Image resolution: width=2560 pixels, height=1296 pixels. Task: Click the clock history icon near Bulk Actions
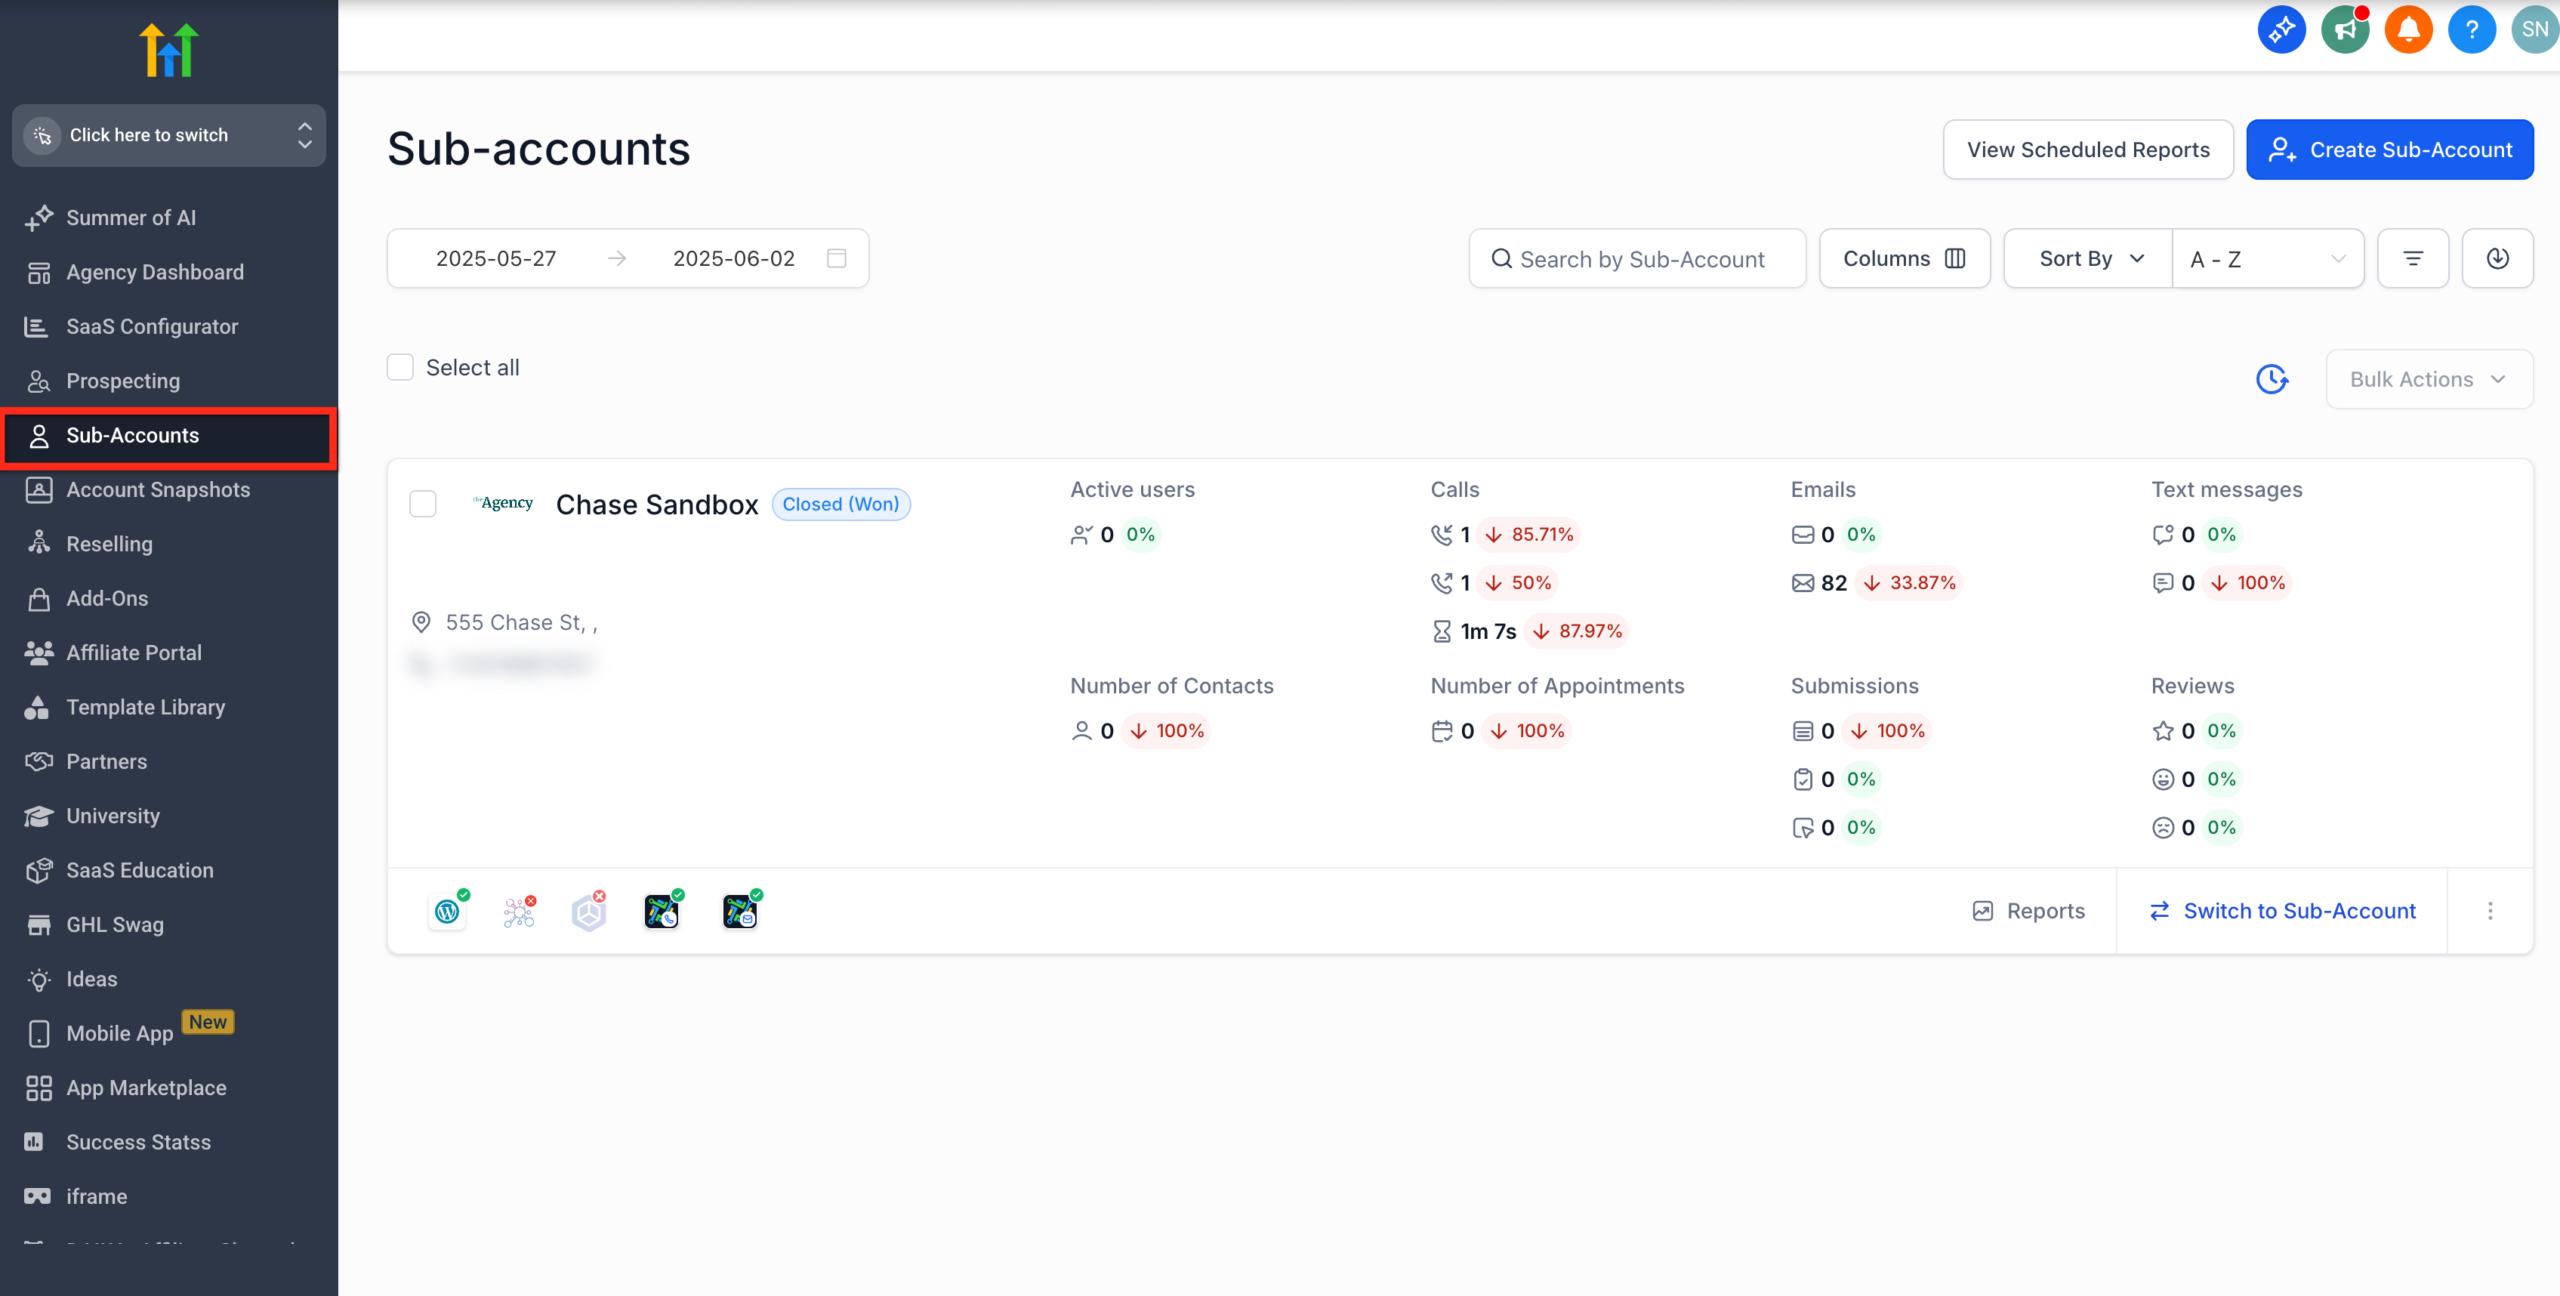click(x=2272, y=379)
